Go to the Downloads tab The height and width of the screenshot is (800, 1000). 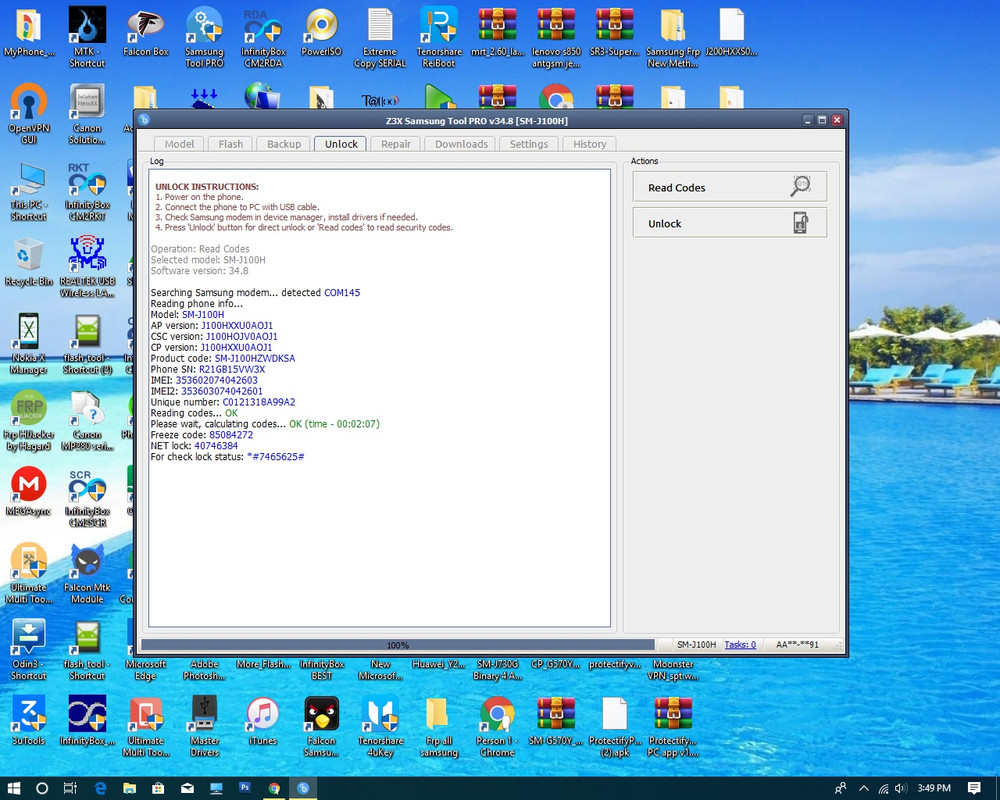461,144
